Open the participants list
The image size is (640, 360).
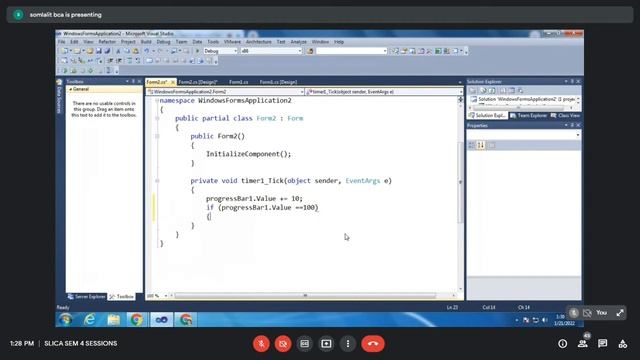pos(582,344)
